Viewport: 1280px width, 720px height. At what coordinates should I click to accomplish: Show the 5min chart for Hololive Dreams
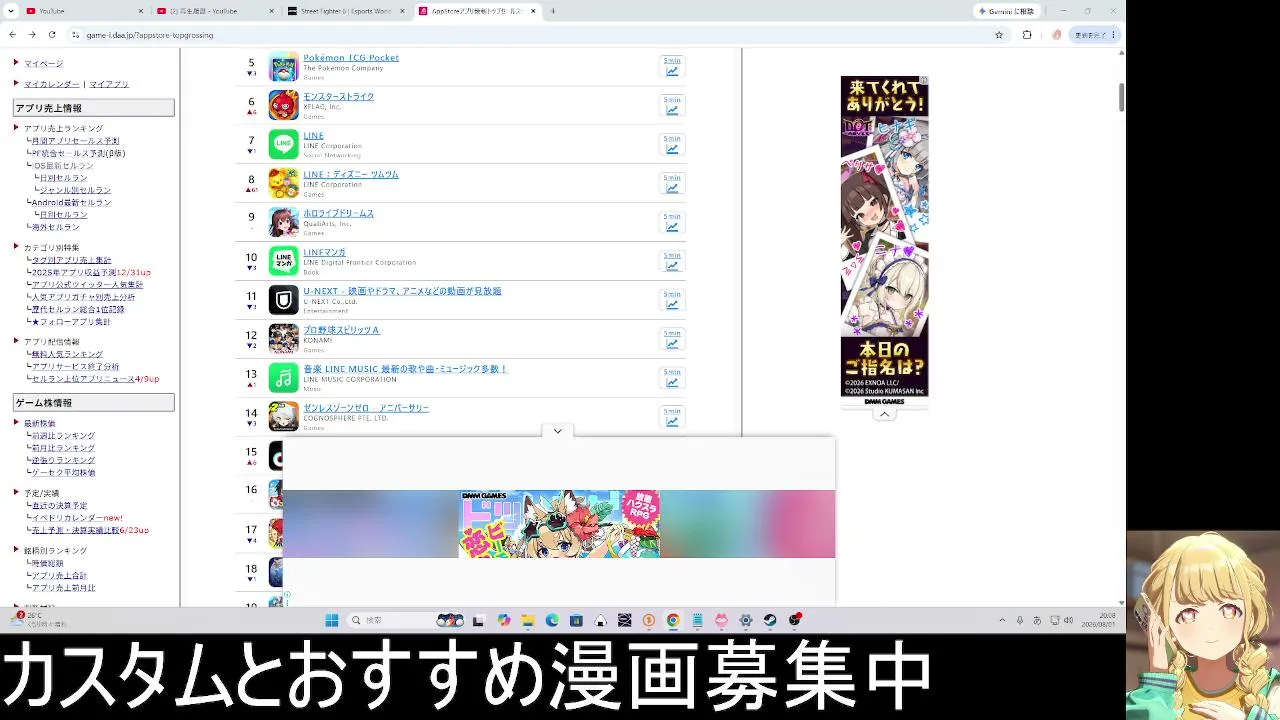pyautogui.click(x=672, y=222)
